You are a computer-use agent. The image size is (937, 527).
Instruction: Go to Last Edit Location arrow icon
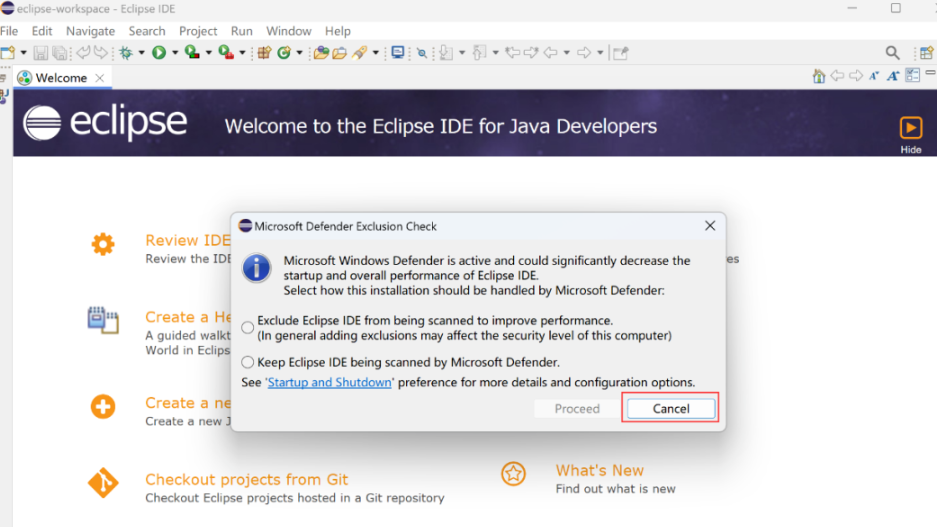click(x=512, y=53)
